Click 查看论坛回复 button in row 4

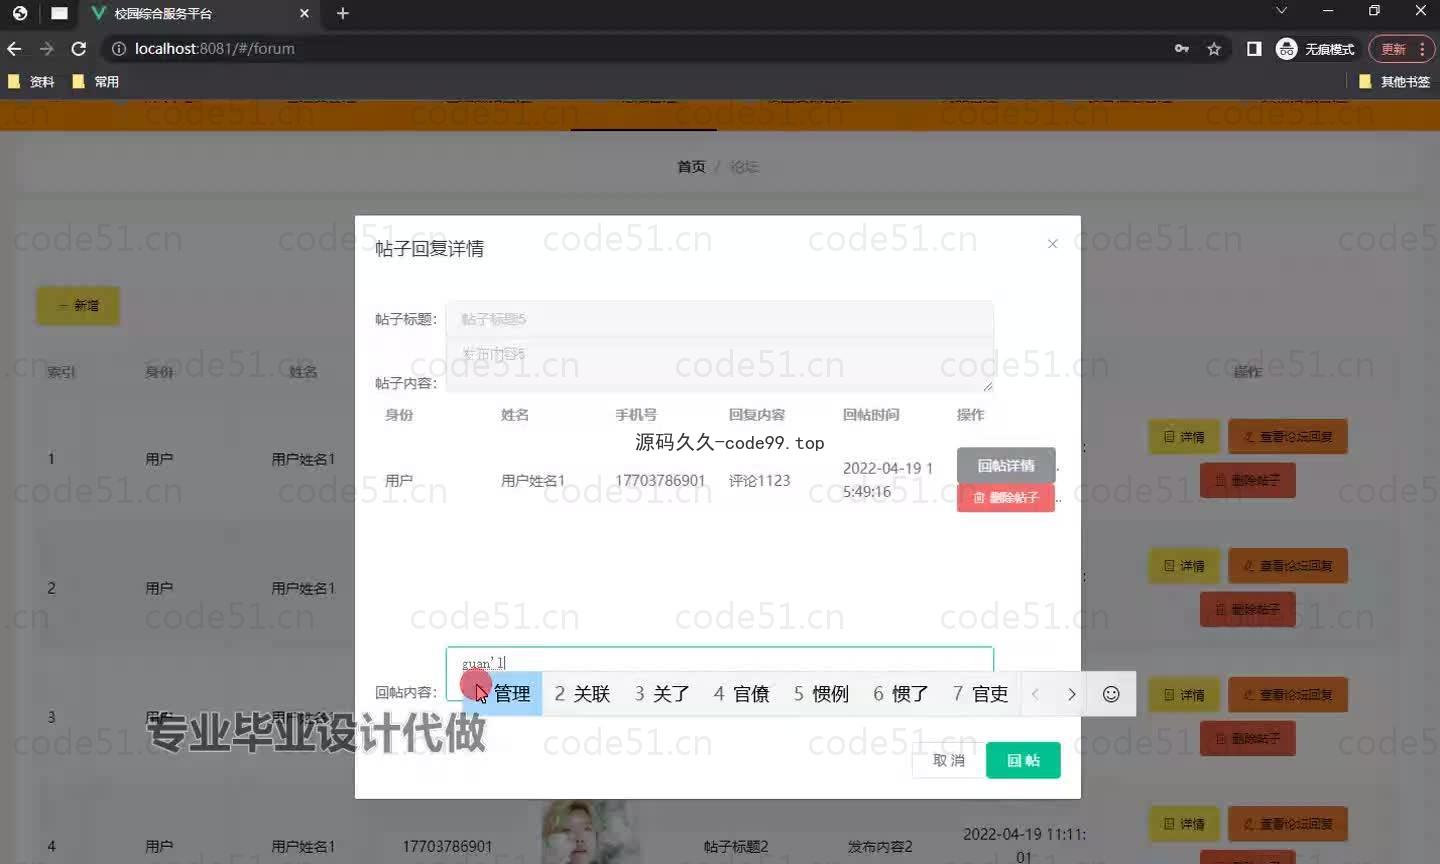tap(1288, 824)
